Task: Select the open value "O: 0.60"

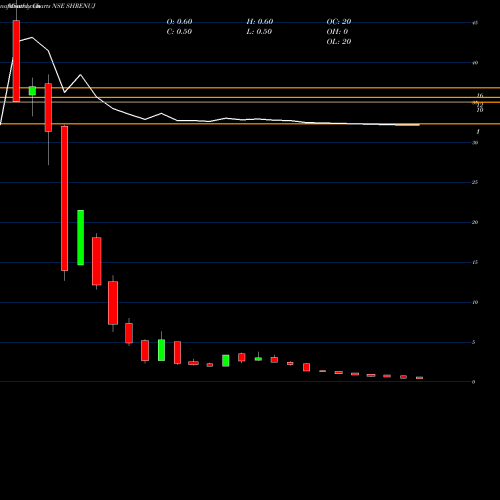Action: click(x=179, y=22)
